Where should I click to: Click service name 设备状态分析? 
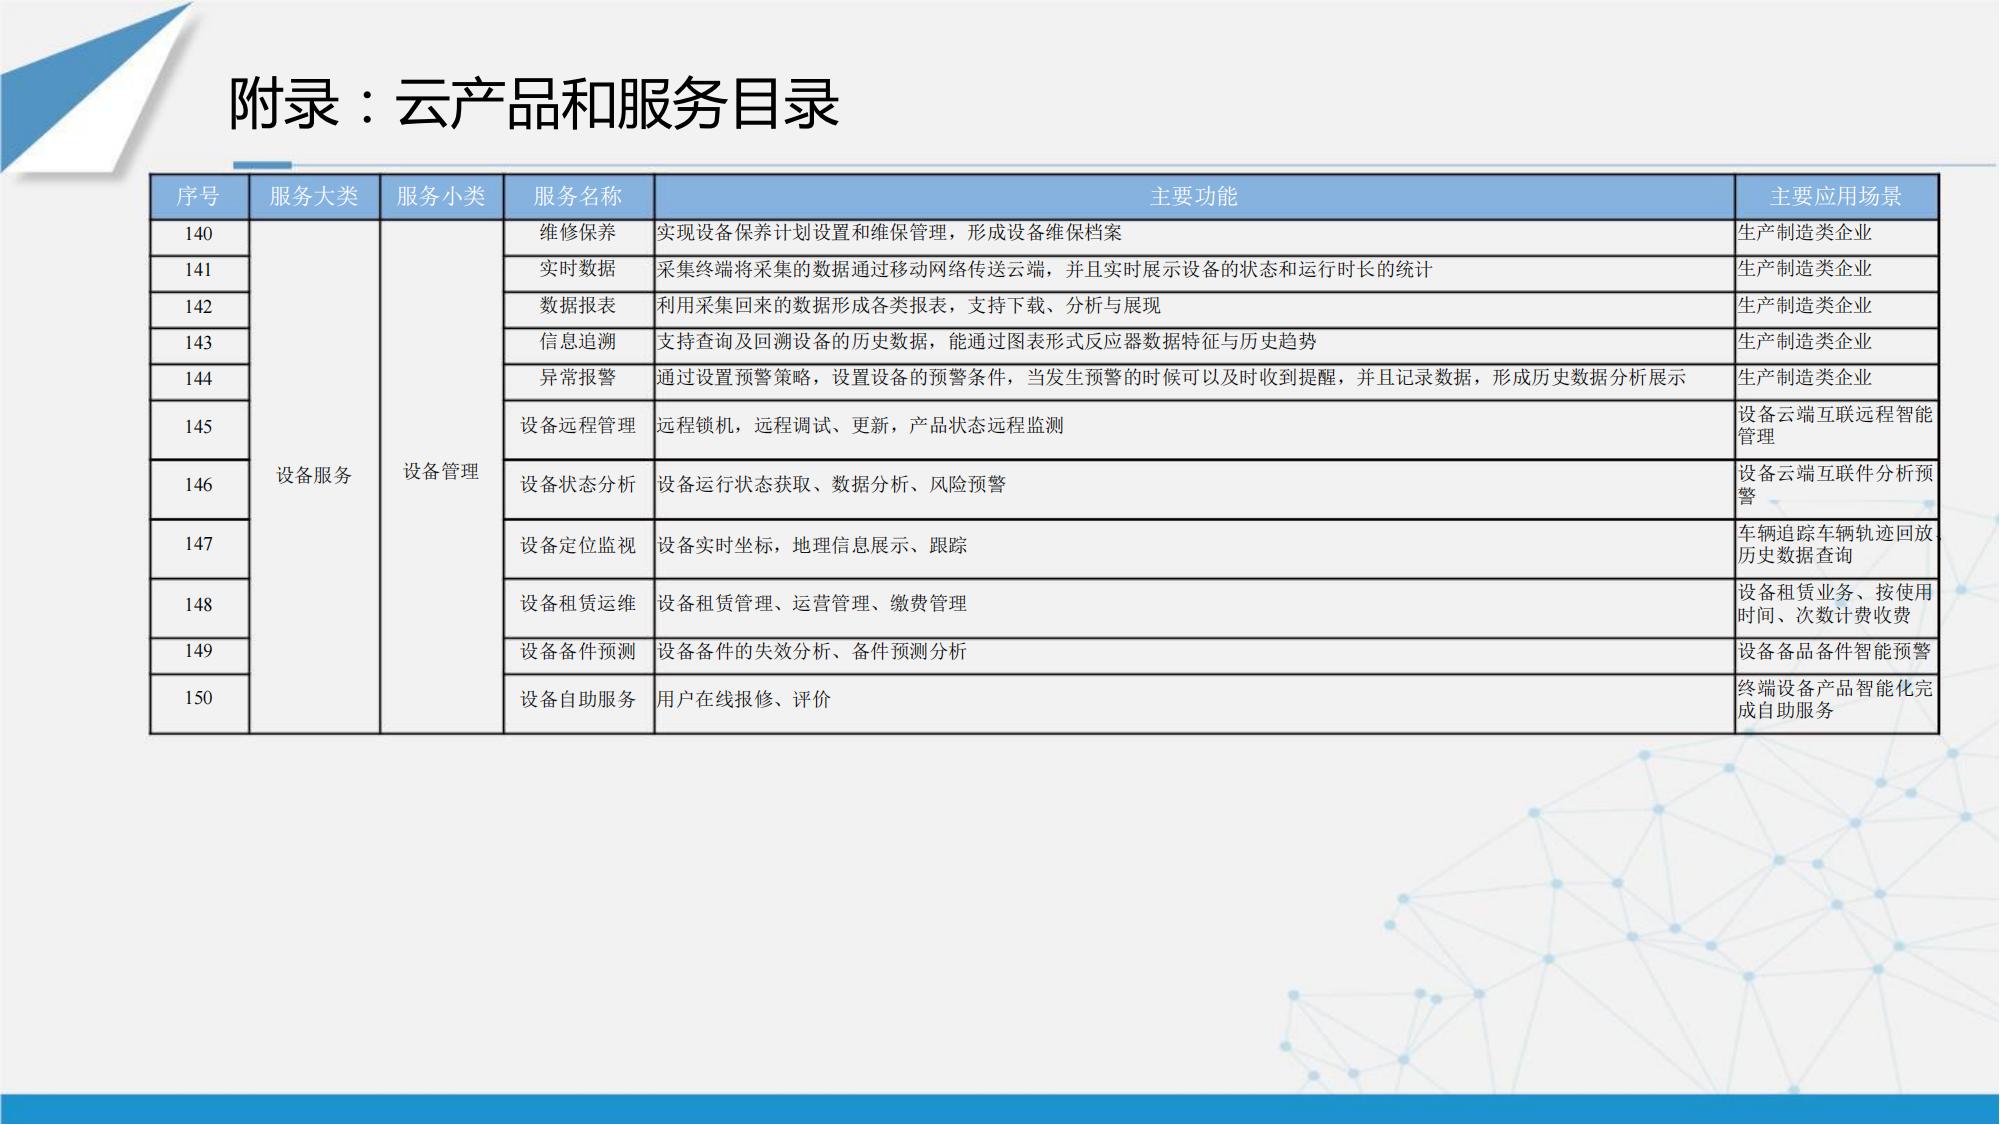[578, 485]
